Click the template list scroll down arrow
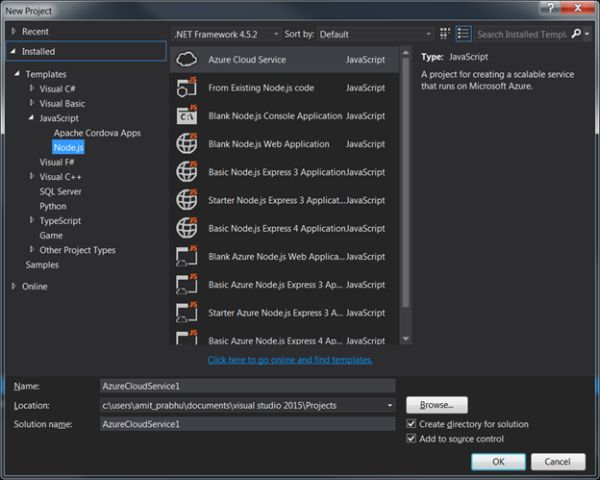The height and width of the screenshot is (480, 600). 406,339
